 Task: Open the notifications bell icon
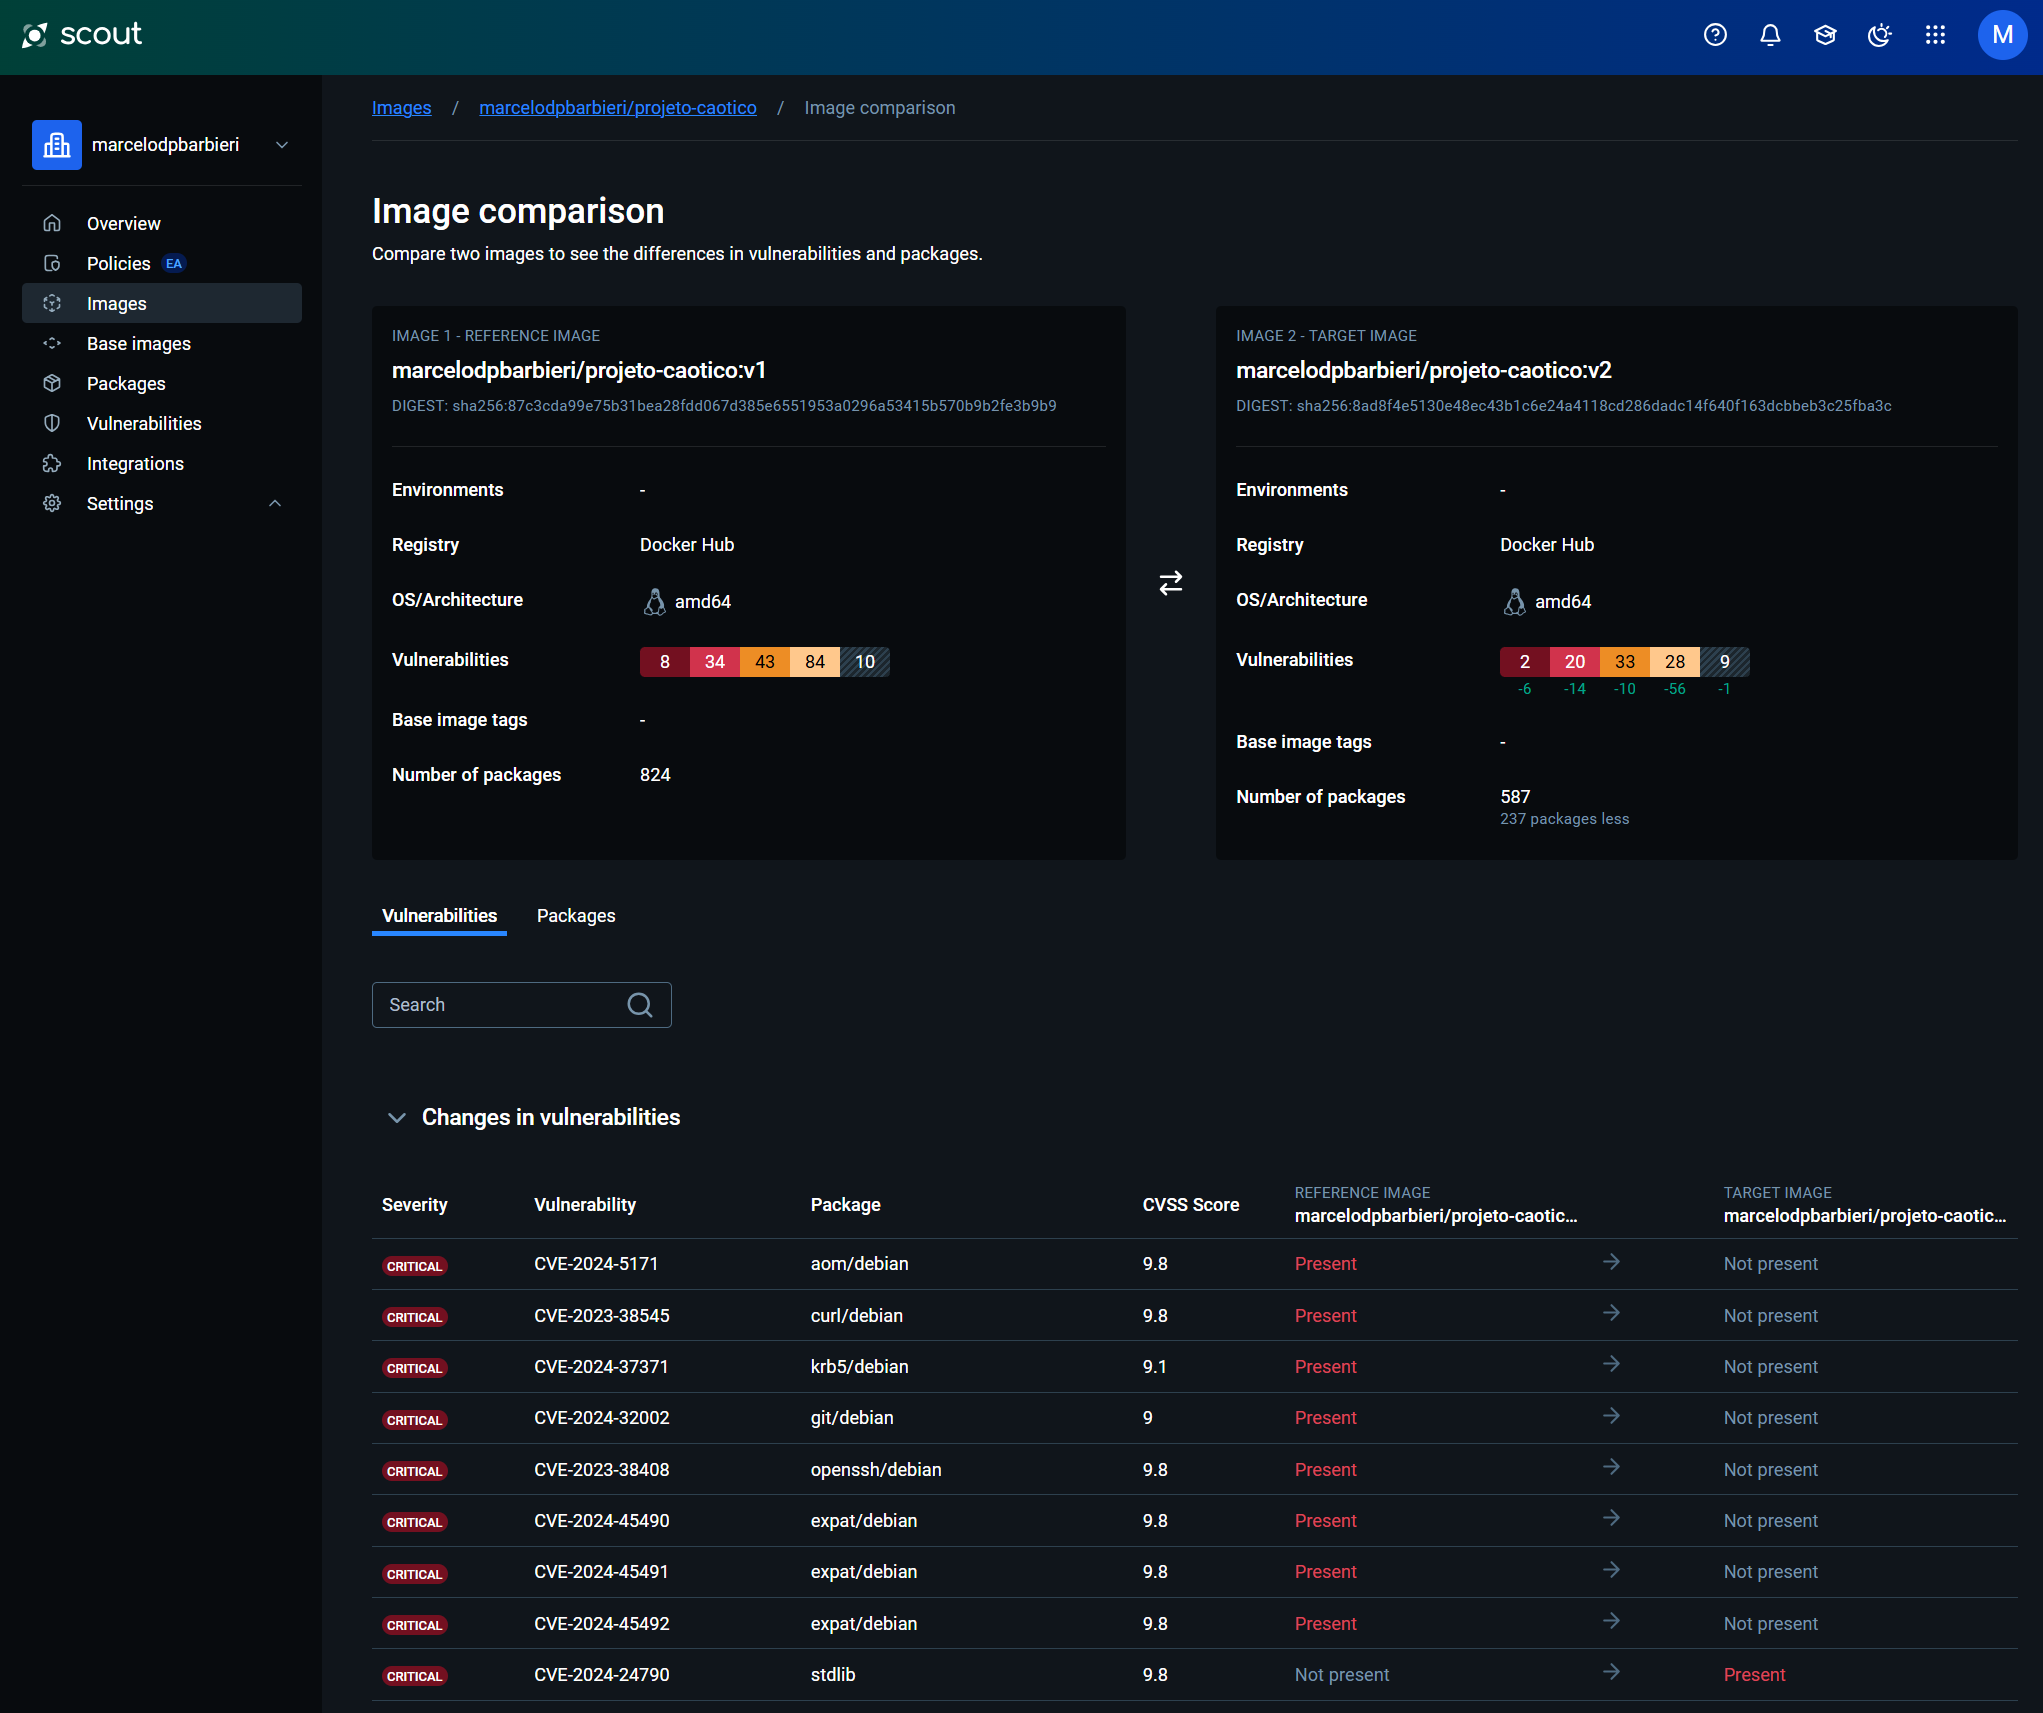(x=1770, y=35)
